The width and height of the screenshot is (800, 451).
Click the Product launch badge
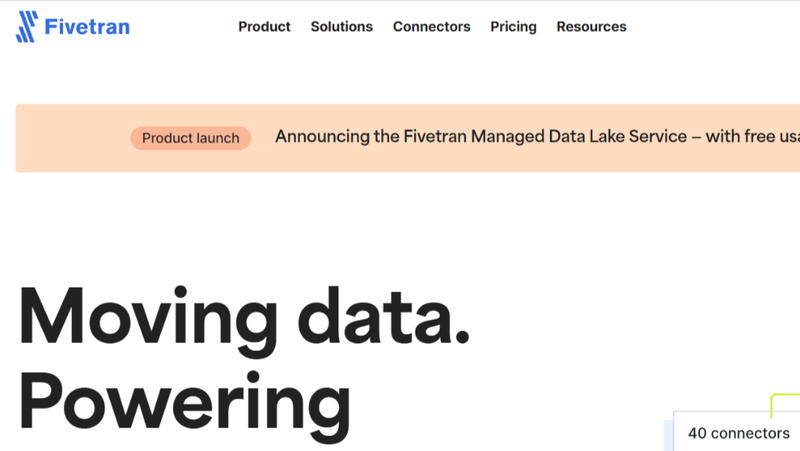pos(190,138)
